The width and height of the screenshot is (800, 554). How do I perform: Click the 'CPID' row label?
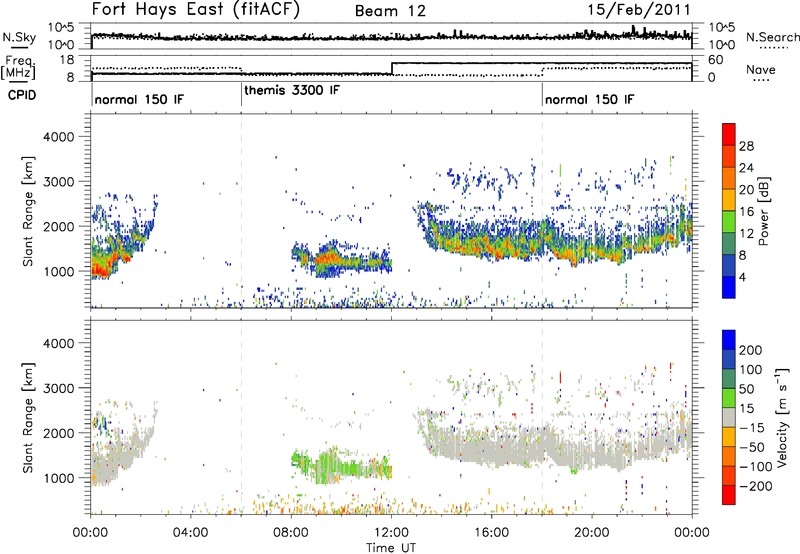coord(21,95)
